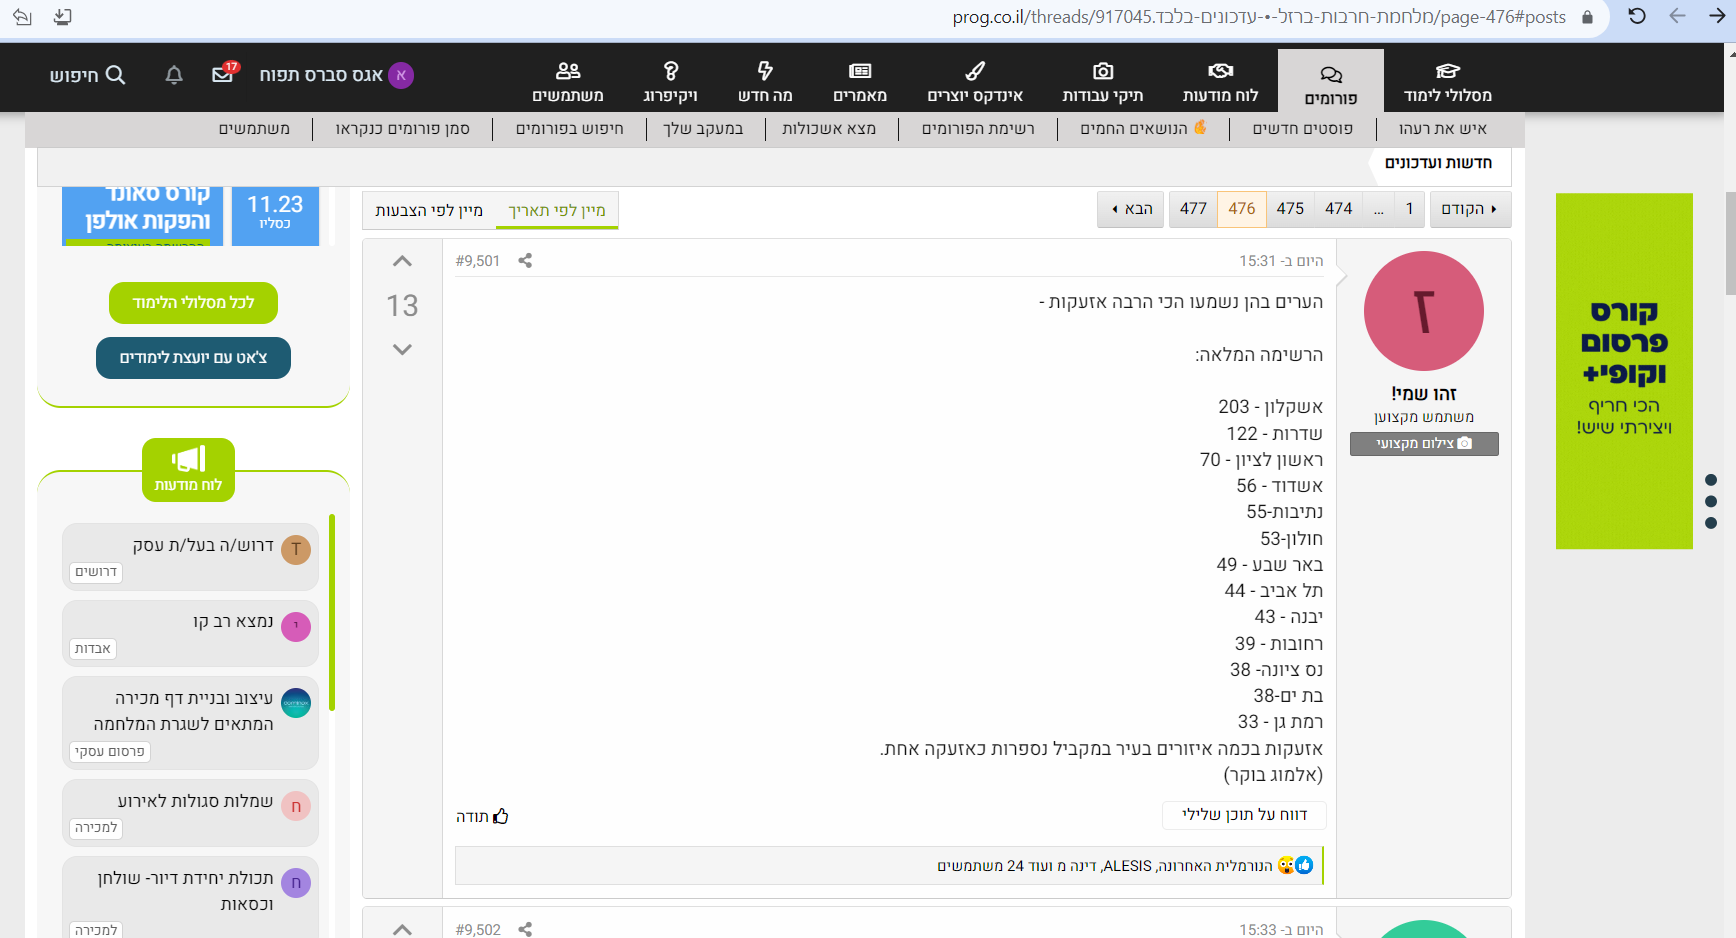Open אינדקס יוצרים with the brush icon

(975, 81)
